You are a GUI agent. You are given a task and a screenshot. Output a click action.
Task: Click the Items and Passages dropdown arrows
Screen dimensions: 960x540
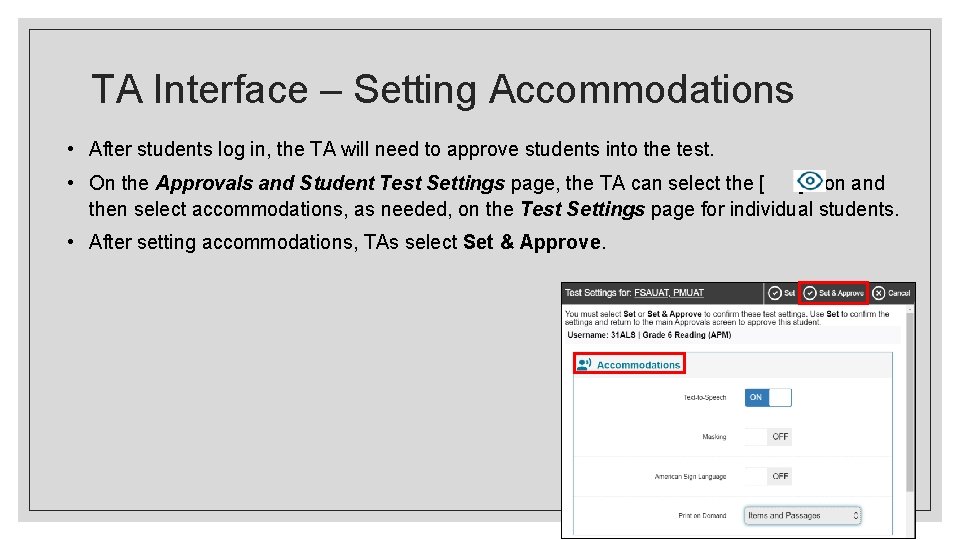(x=855, y=516)
